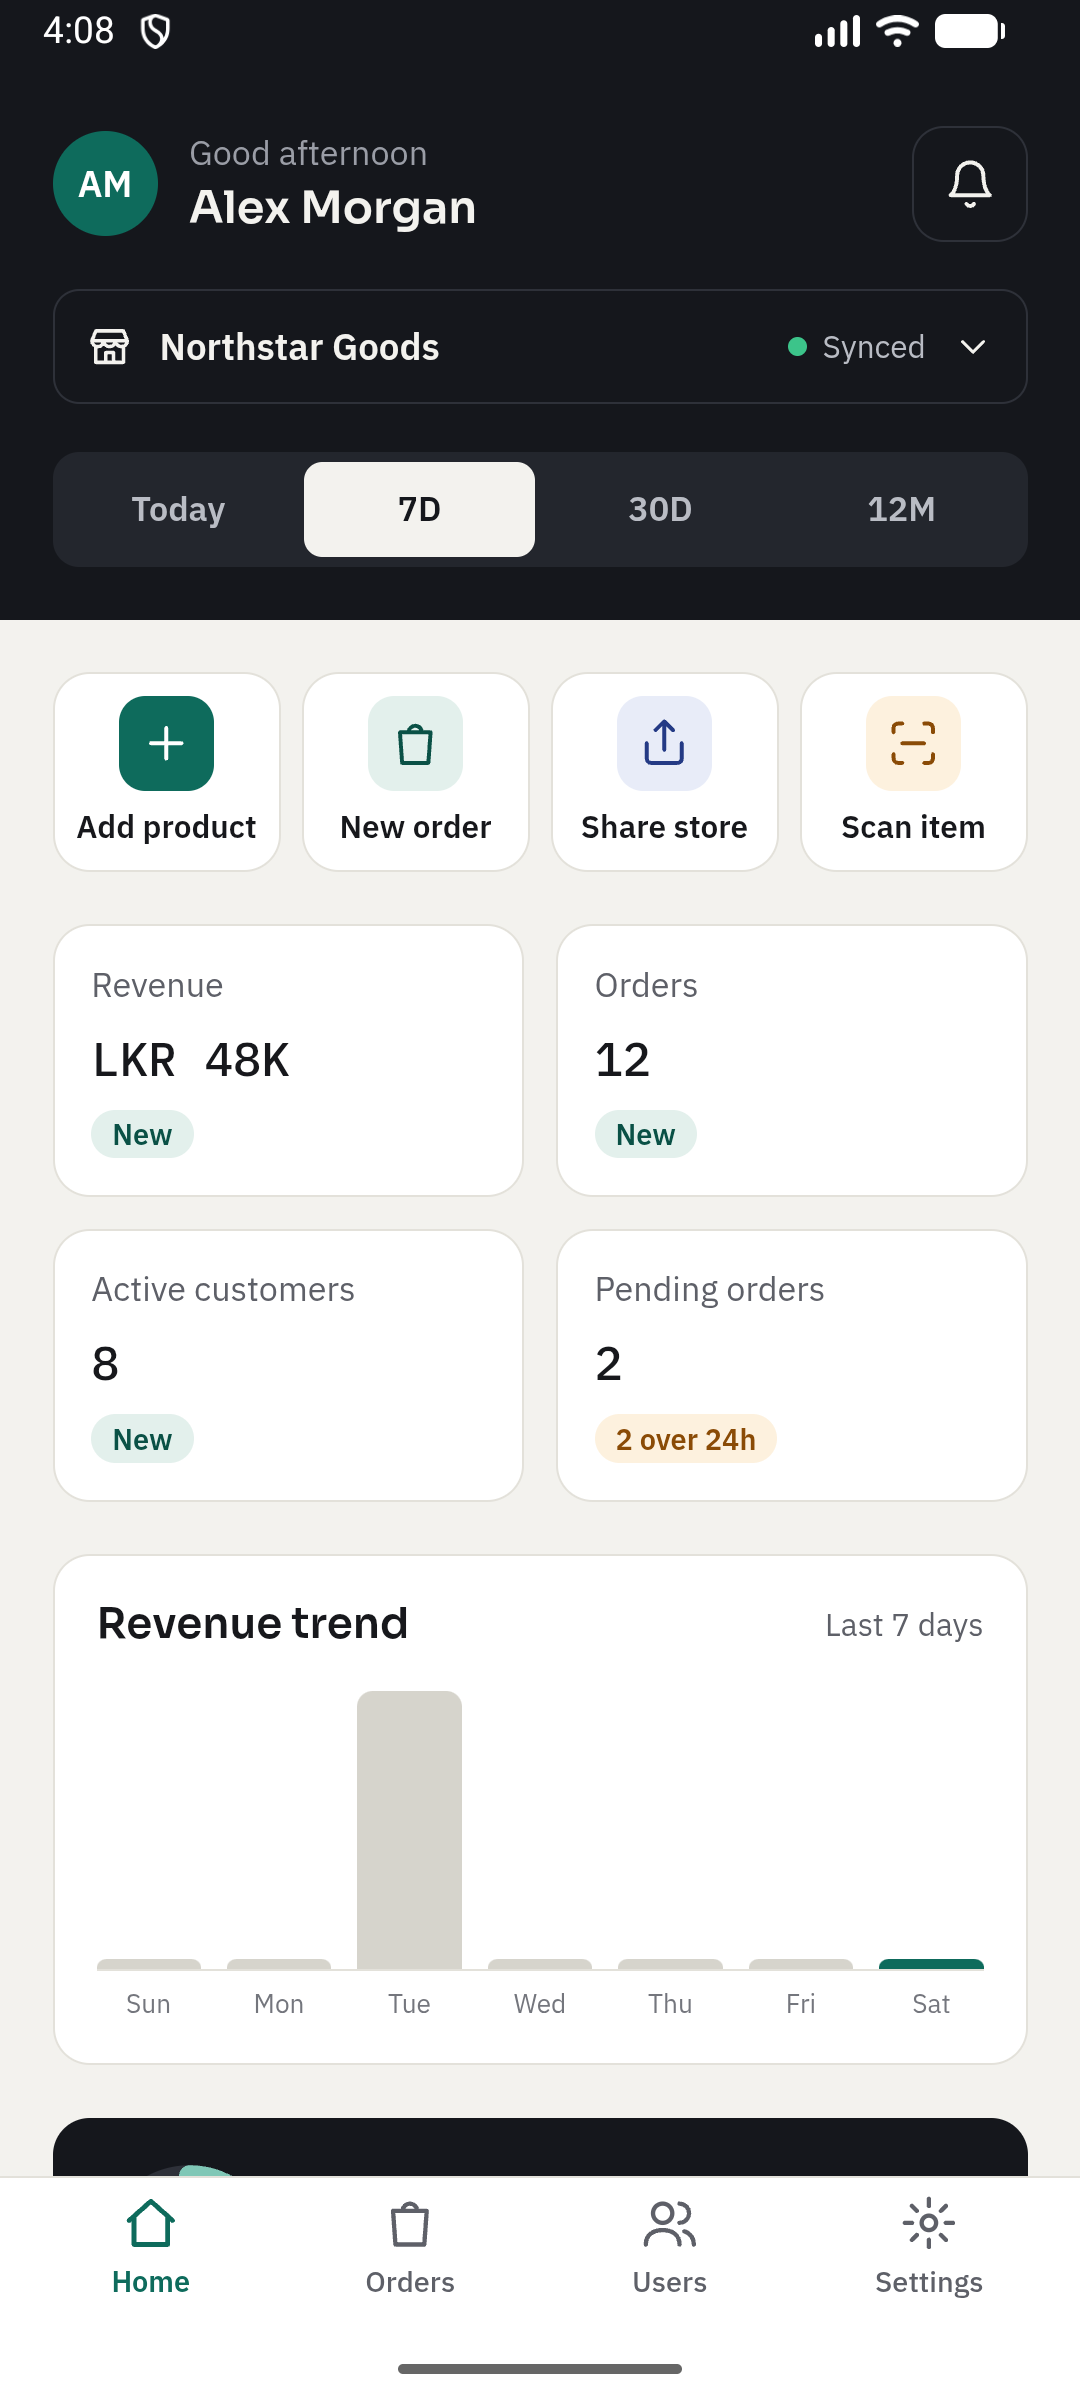The height and width of the screenshot is (2400, 1080).
Task: Click the Mon axis label
Action: 279,2004
